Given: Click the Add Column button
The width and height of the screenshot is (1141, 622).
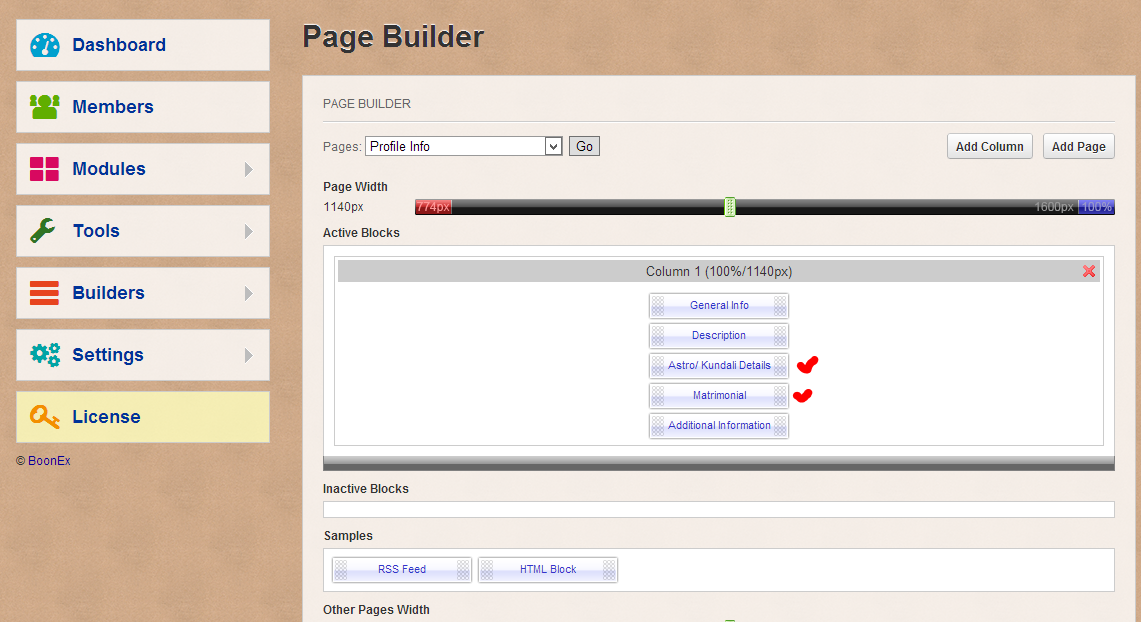Looking at the screenshot, I should coord(989,146).
